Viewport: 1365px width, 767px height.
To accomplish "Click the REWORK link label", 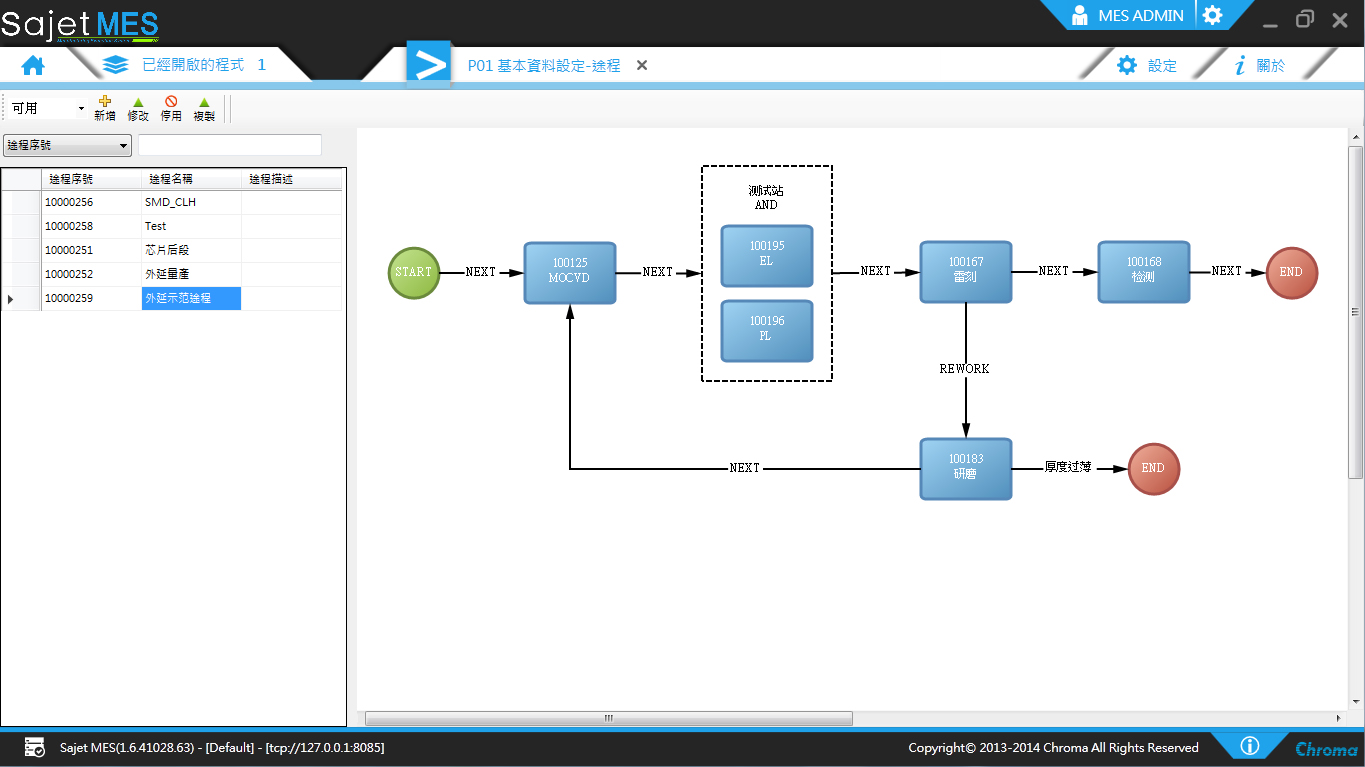I will tap(965, 369).
